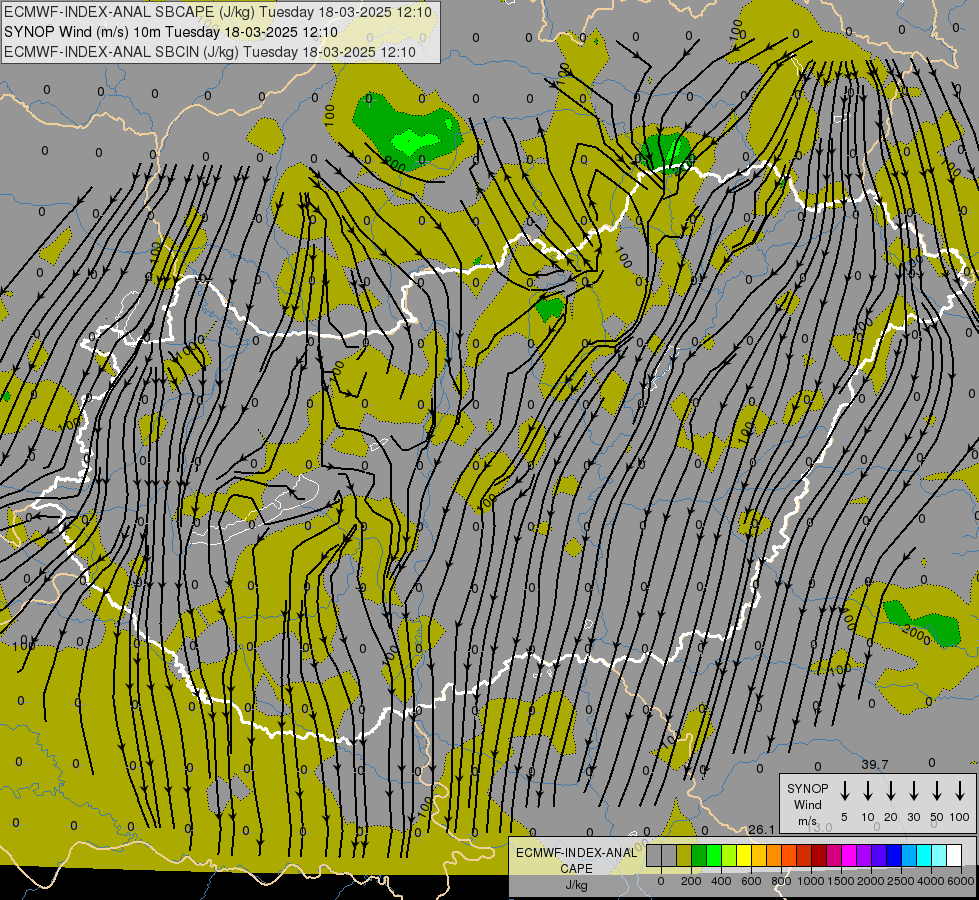Click the 'CAPE' word in color legend

pyautogui.click(x=576, y=869)
